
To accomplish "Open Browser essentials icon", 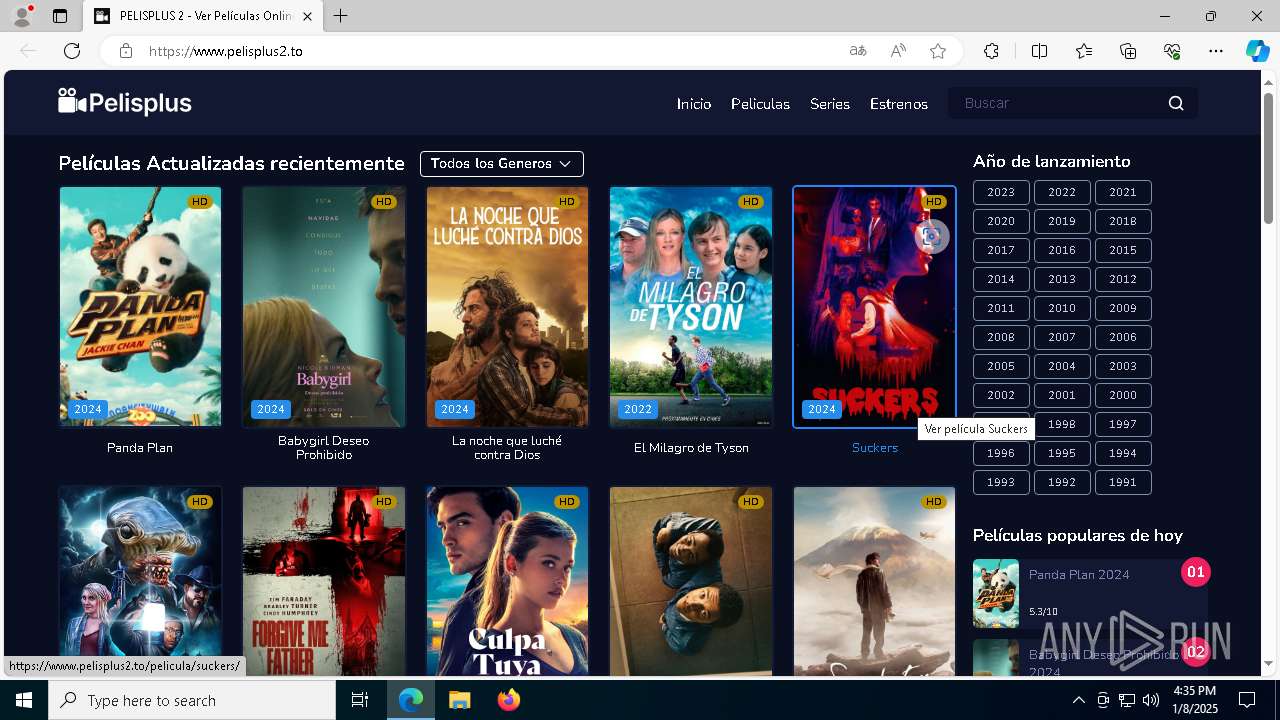I will (1172, 51).
